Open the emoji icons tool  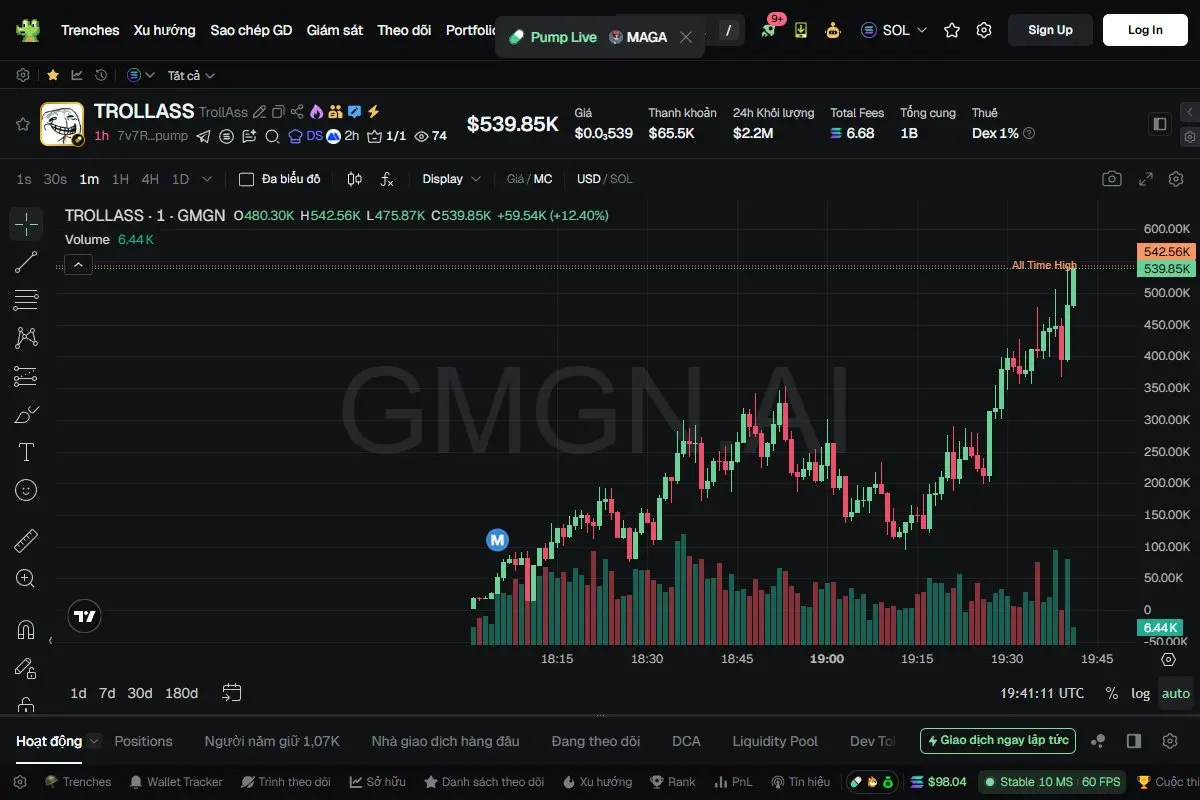[x=26, y=490]
